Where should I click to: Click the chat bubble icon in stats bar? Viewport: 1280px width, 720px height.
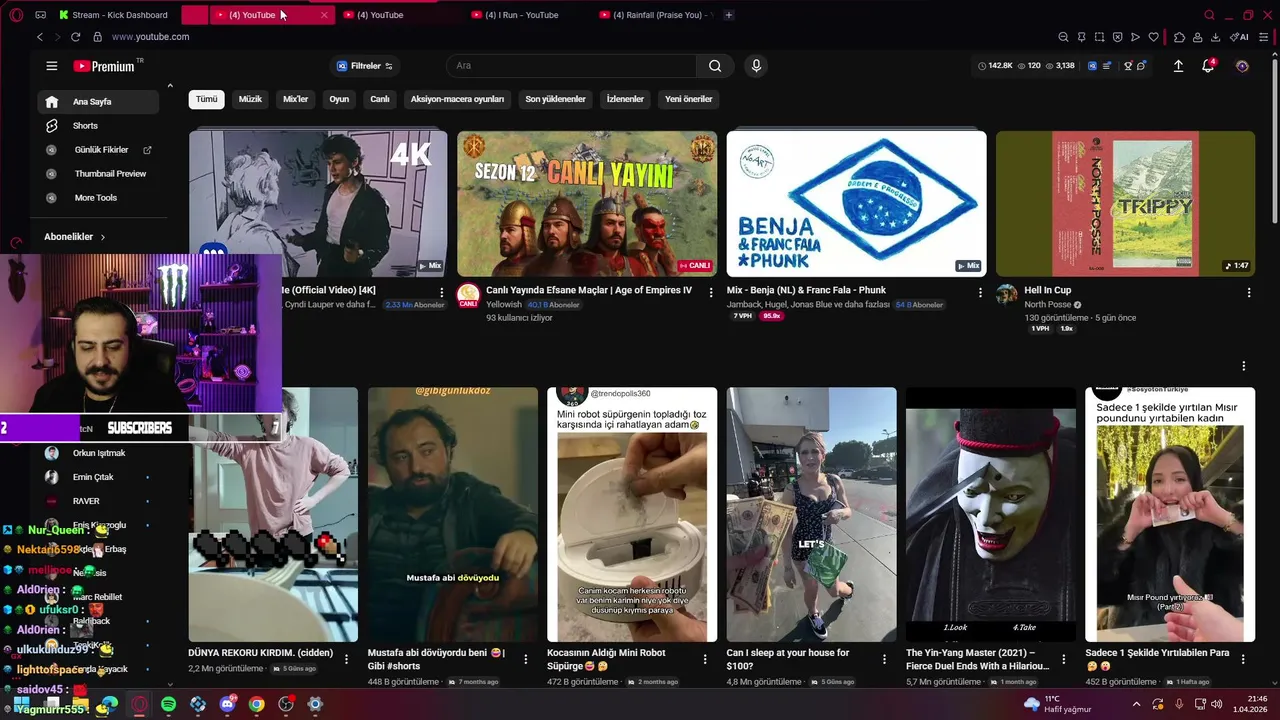(x=1142, y=66)
